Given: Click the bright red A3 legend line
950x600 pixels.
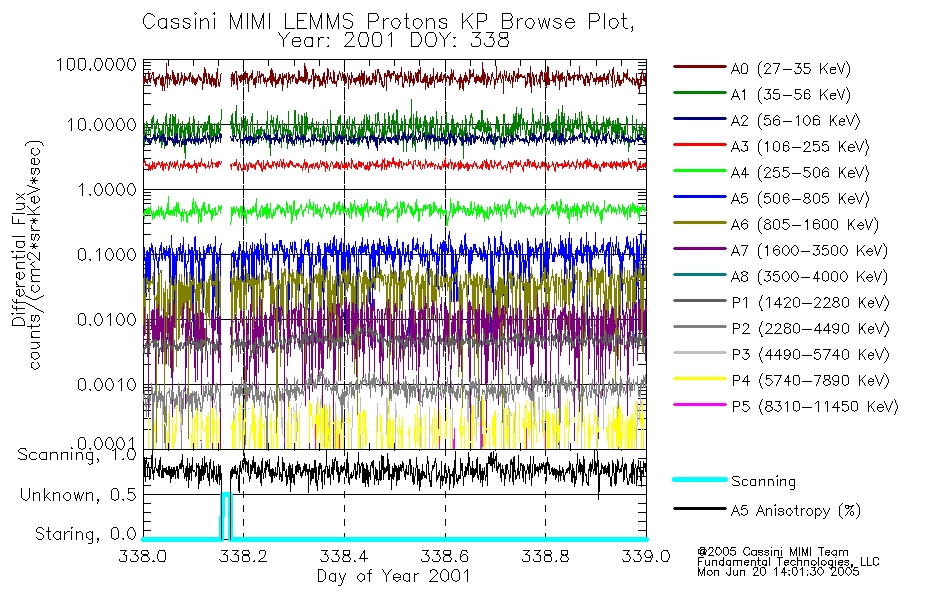Looking at the screenshot, I should (699, 145).
